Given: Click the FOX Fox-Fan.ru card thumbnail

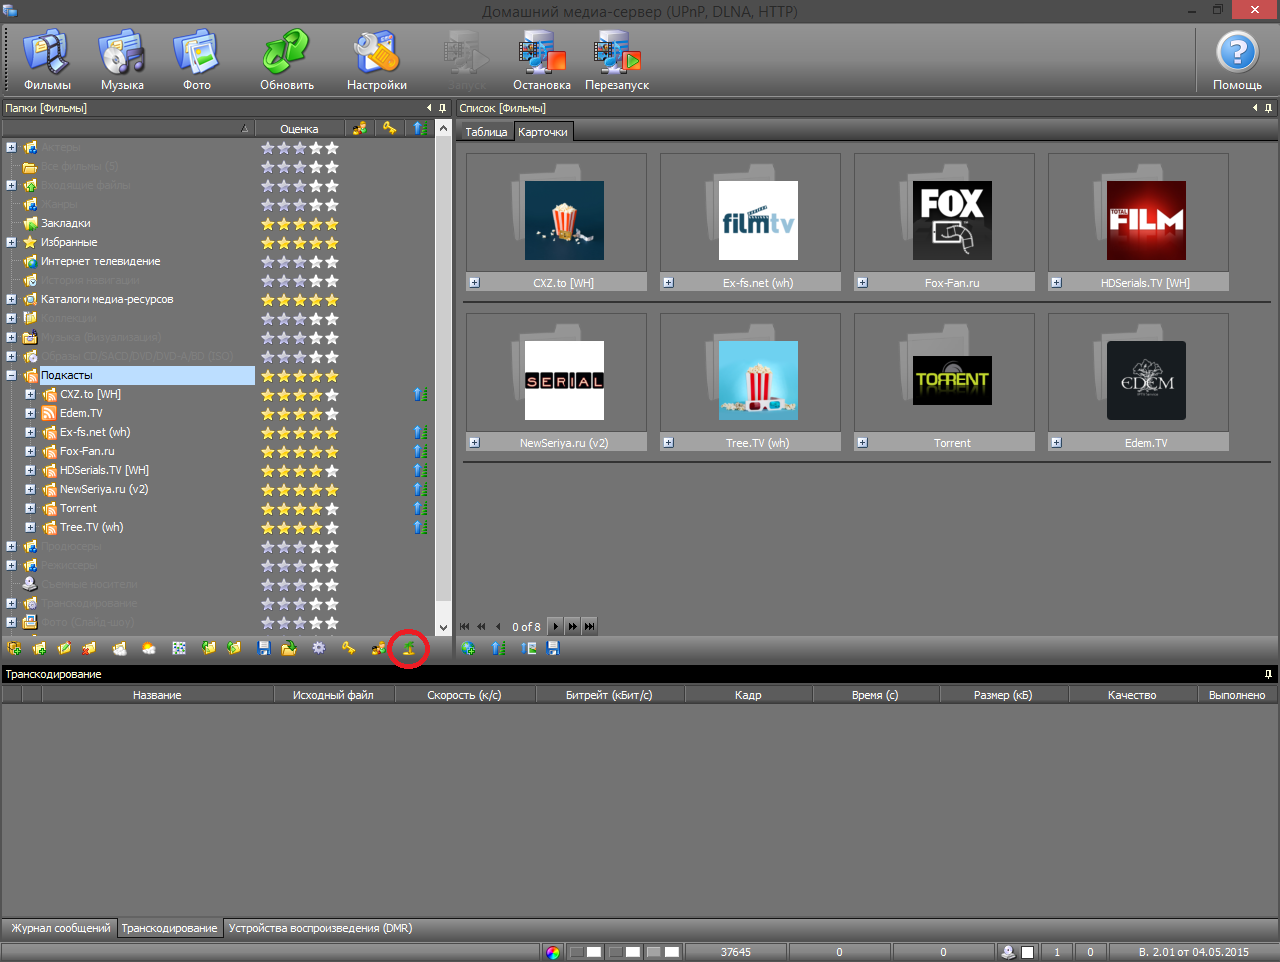Looking at the screenshot, I should [952, 220].
